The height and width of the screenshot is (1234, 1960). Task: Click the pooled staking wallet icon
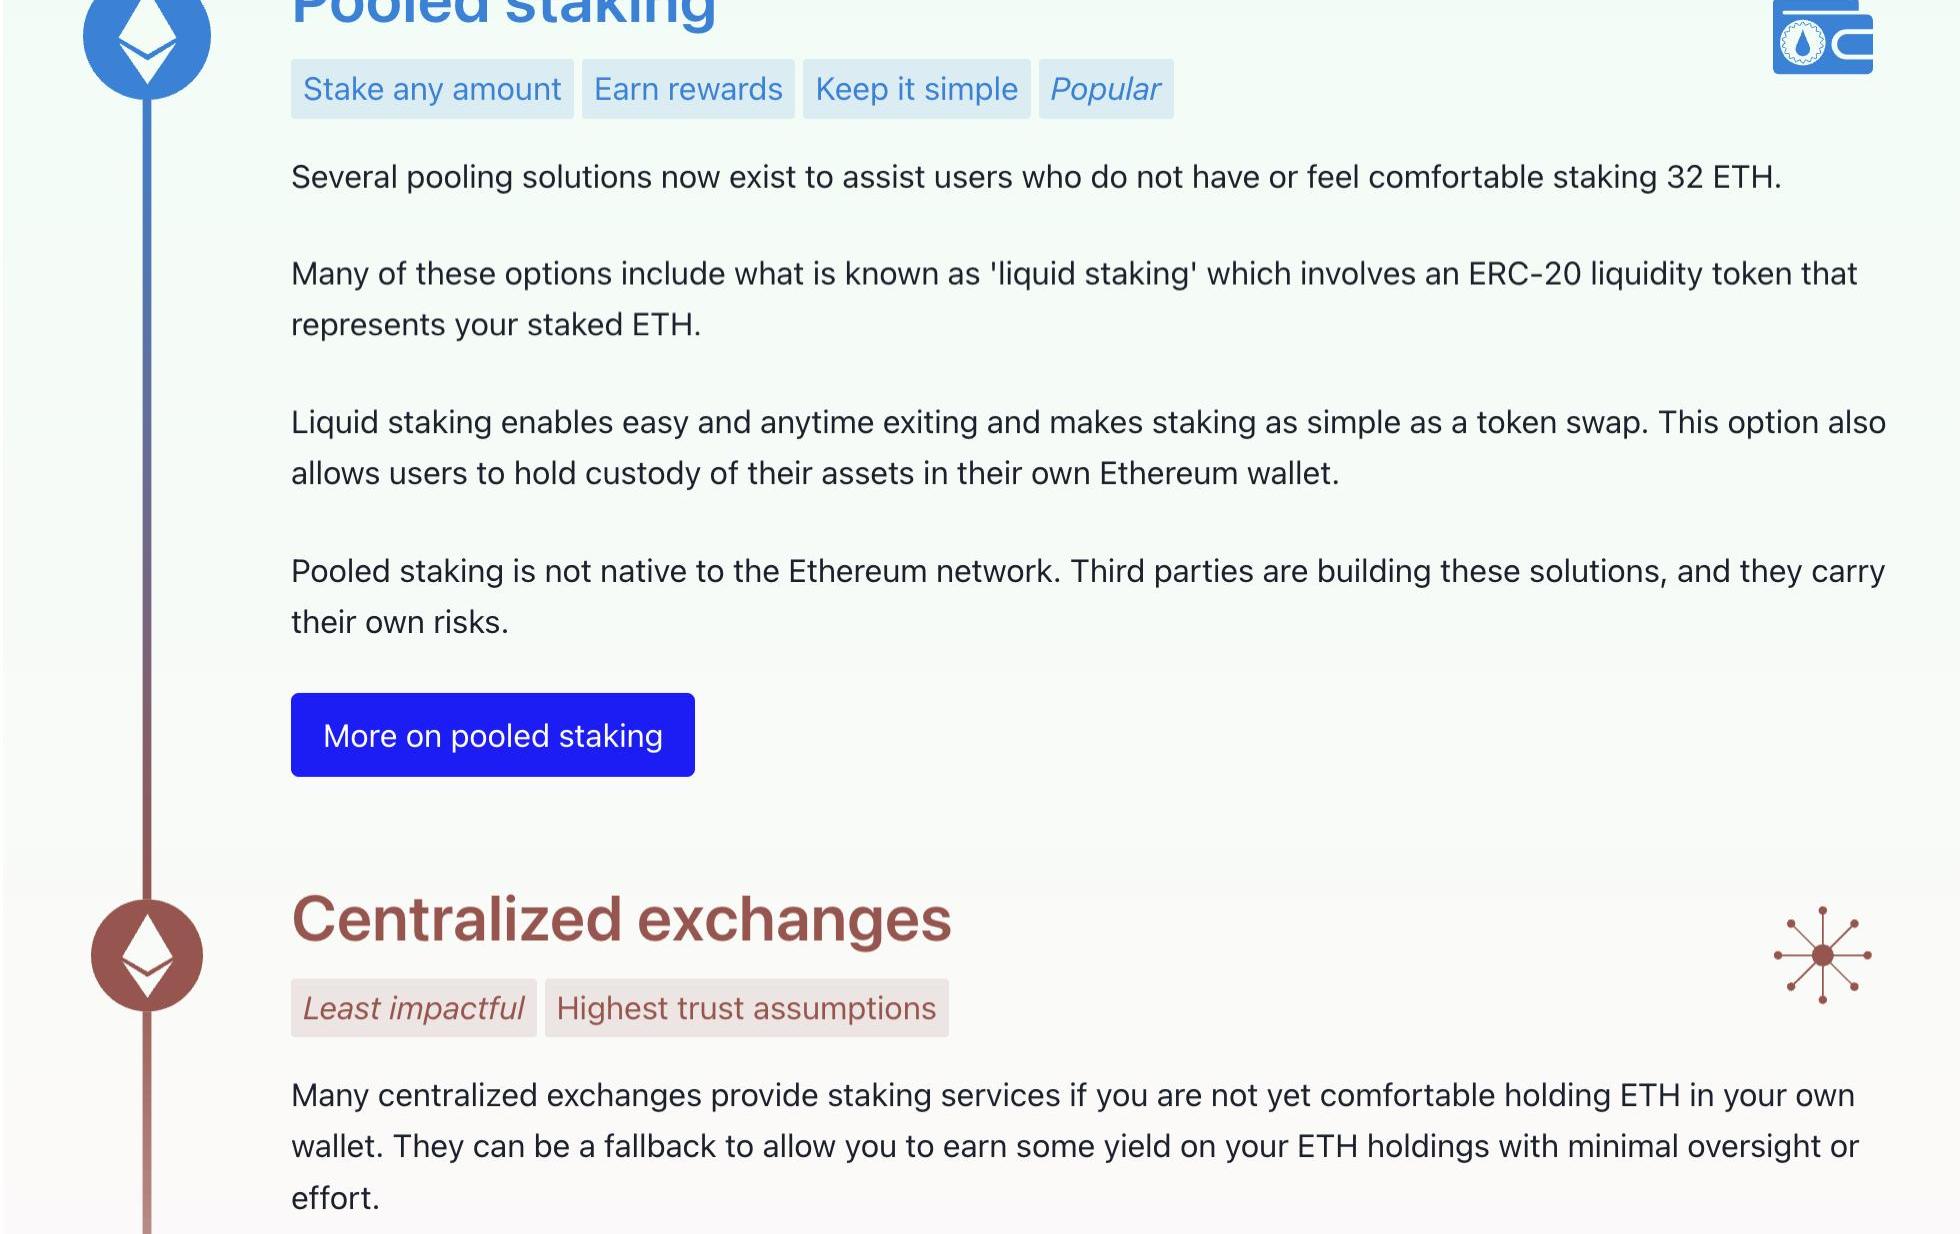pos(1822,38)
